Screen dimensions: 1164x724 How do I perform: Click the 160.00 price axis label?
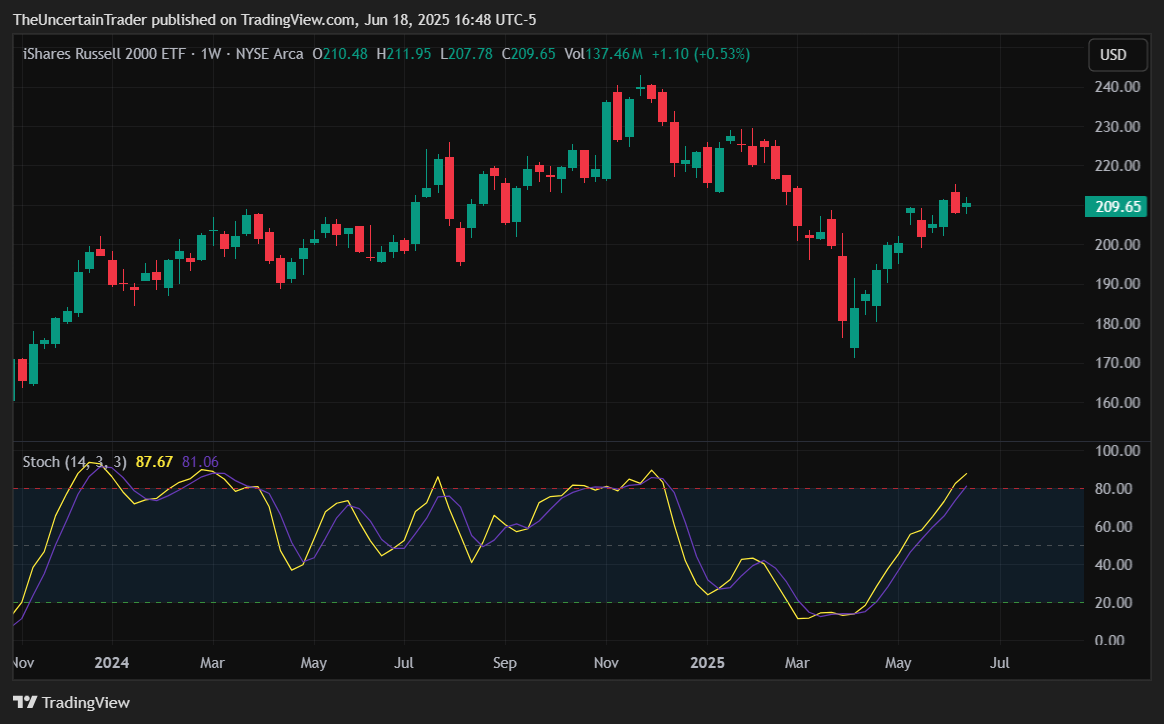(x=1117, y=403)
